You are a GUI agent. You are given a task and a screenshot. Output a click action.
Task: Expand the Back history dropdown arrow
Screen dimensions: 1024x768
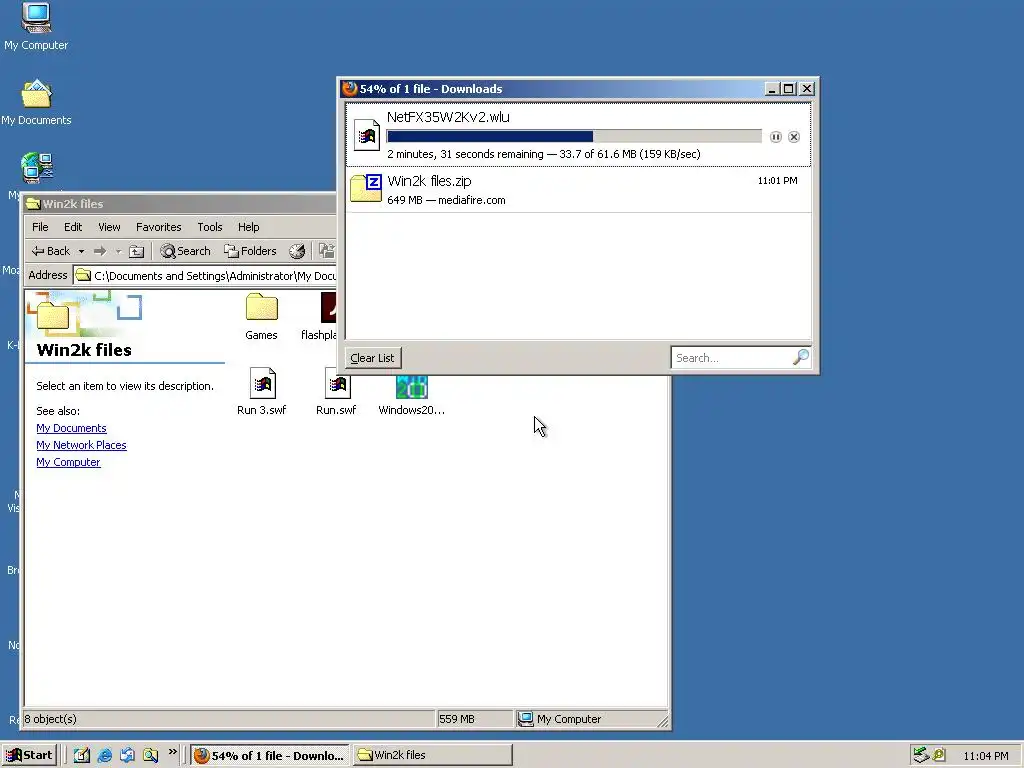click(x=81, y=251)
